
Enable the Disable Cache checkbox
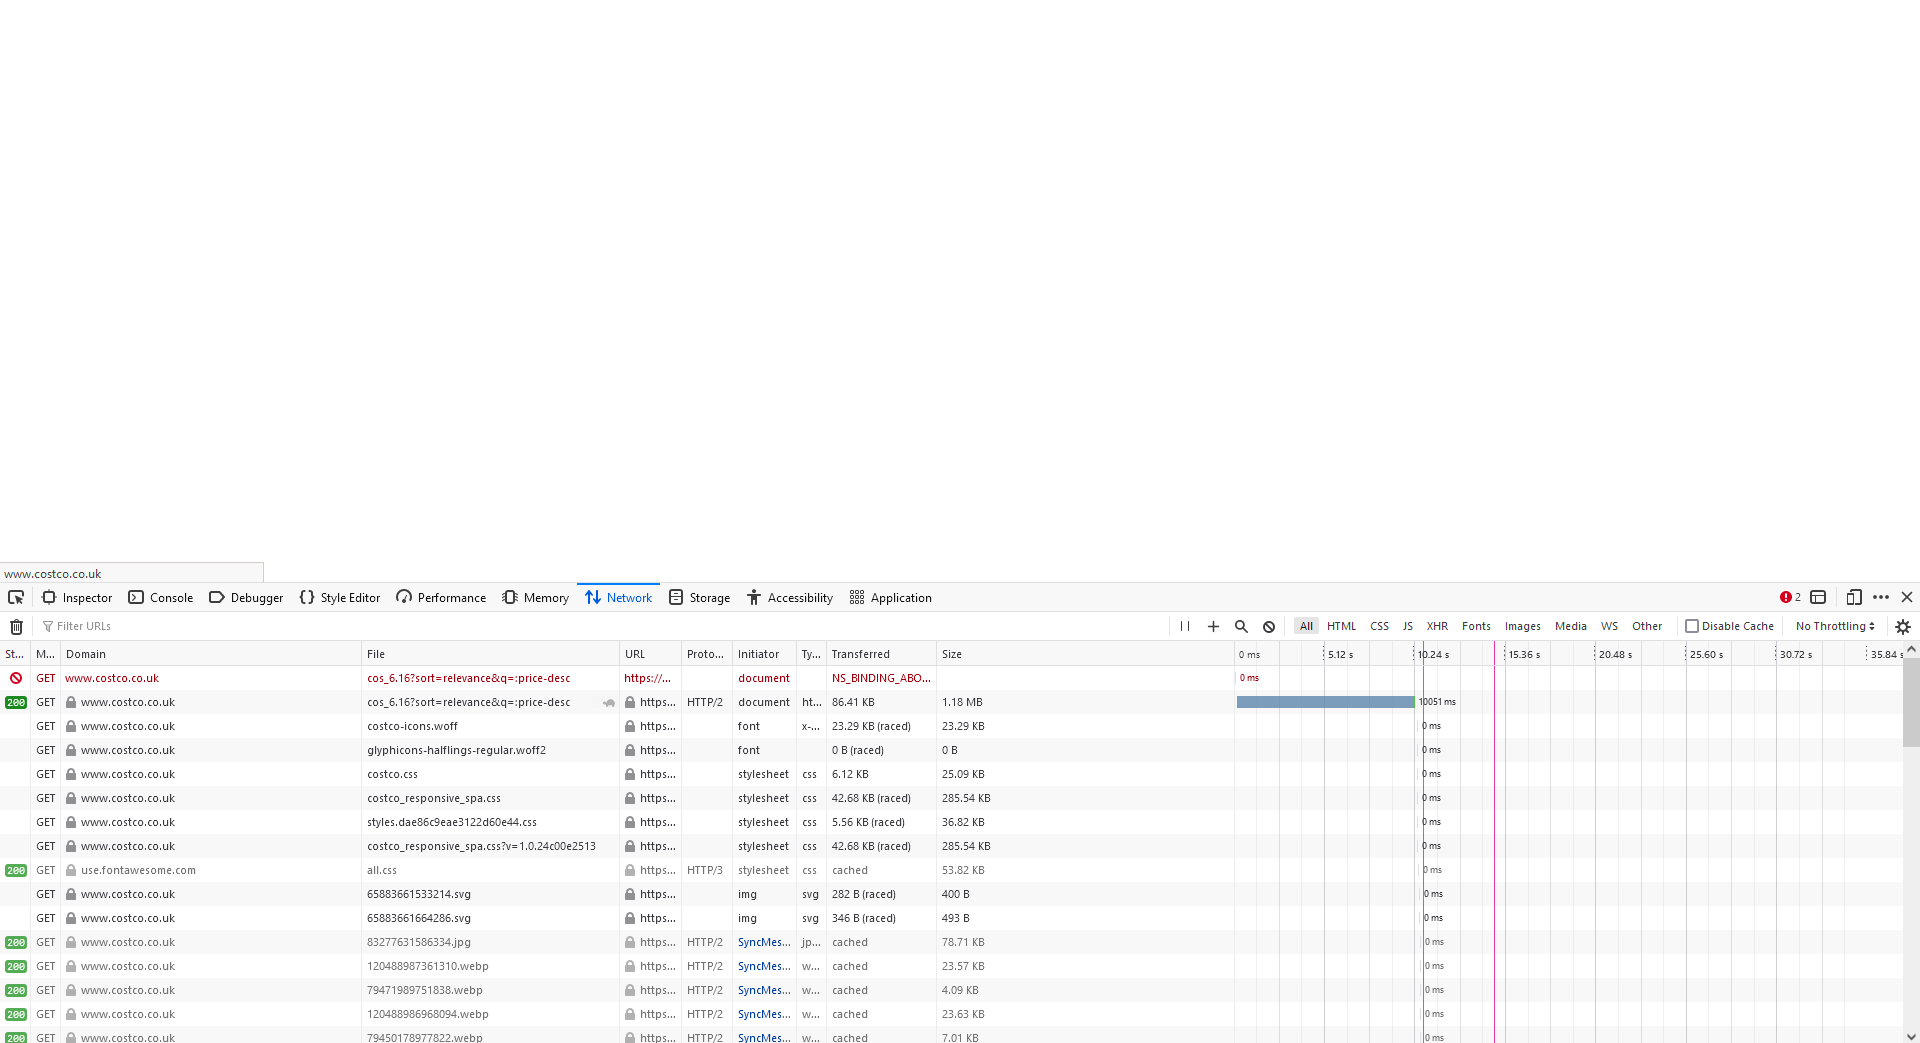pos(1692,626)
